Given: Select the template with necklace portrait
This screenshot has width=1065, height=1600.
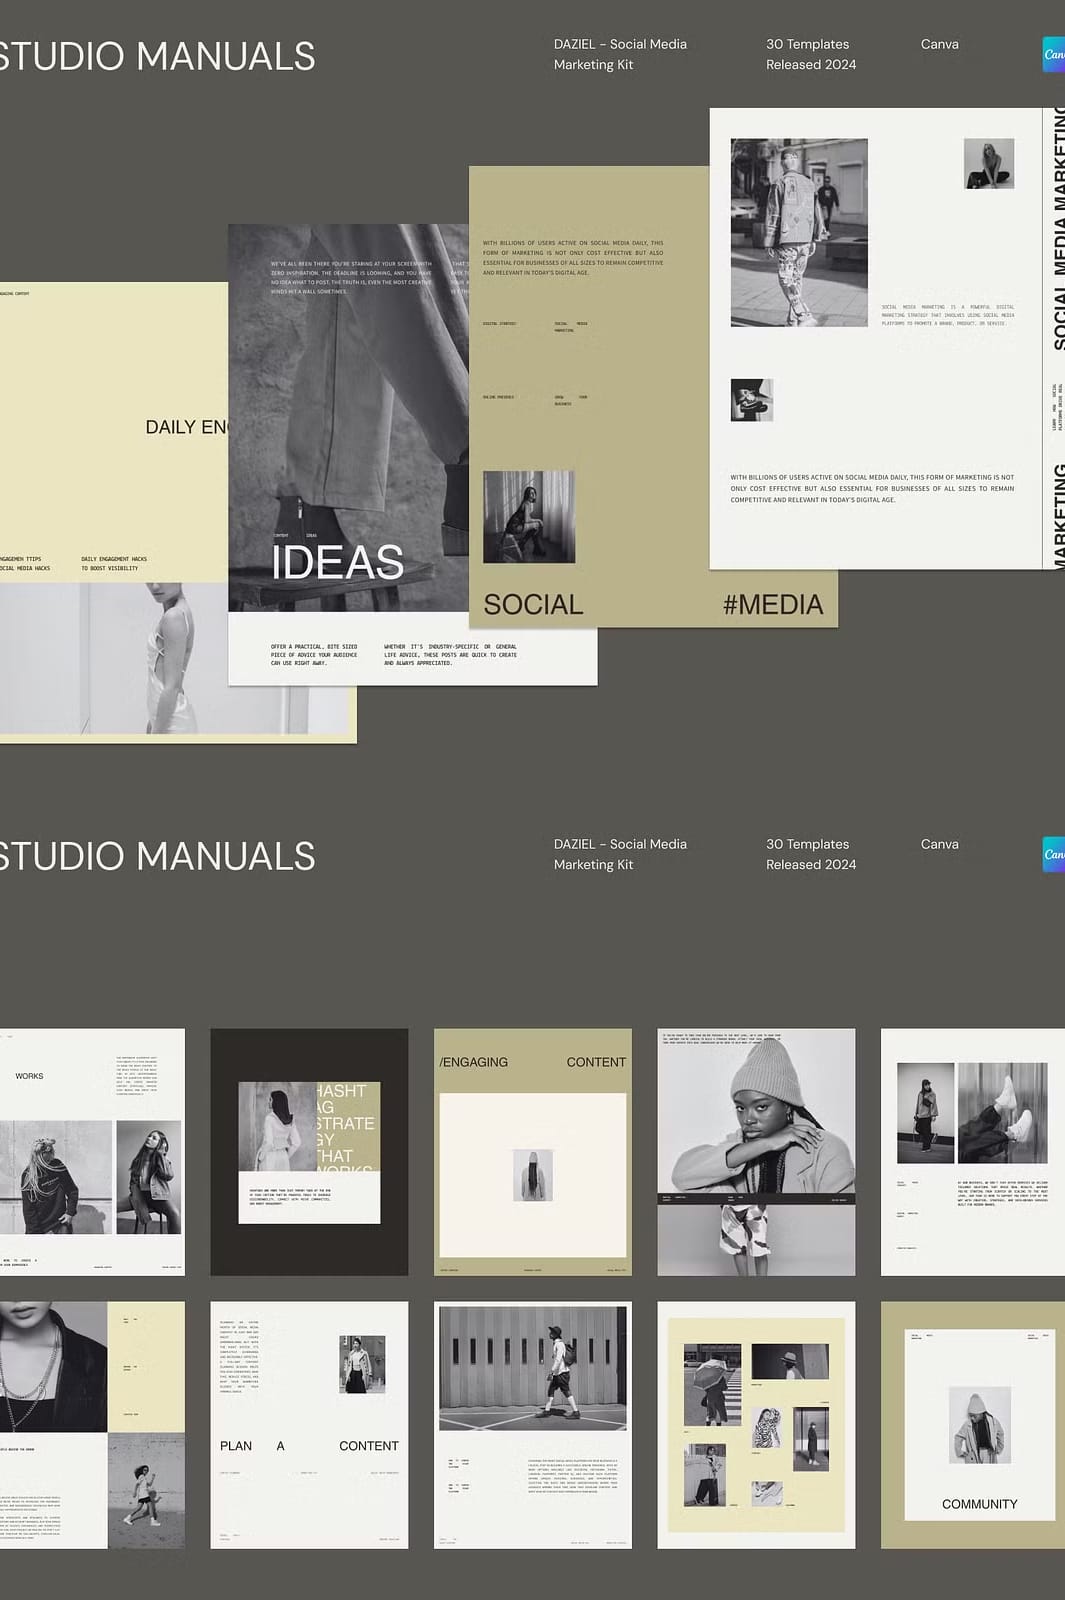Looking at the screenshot, I should [92, 1424].
